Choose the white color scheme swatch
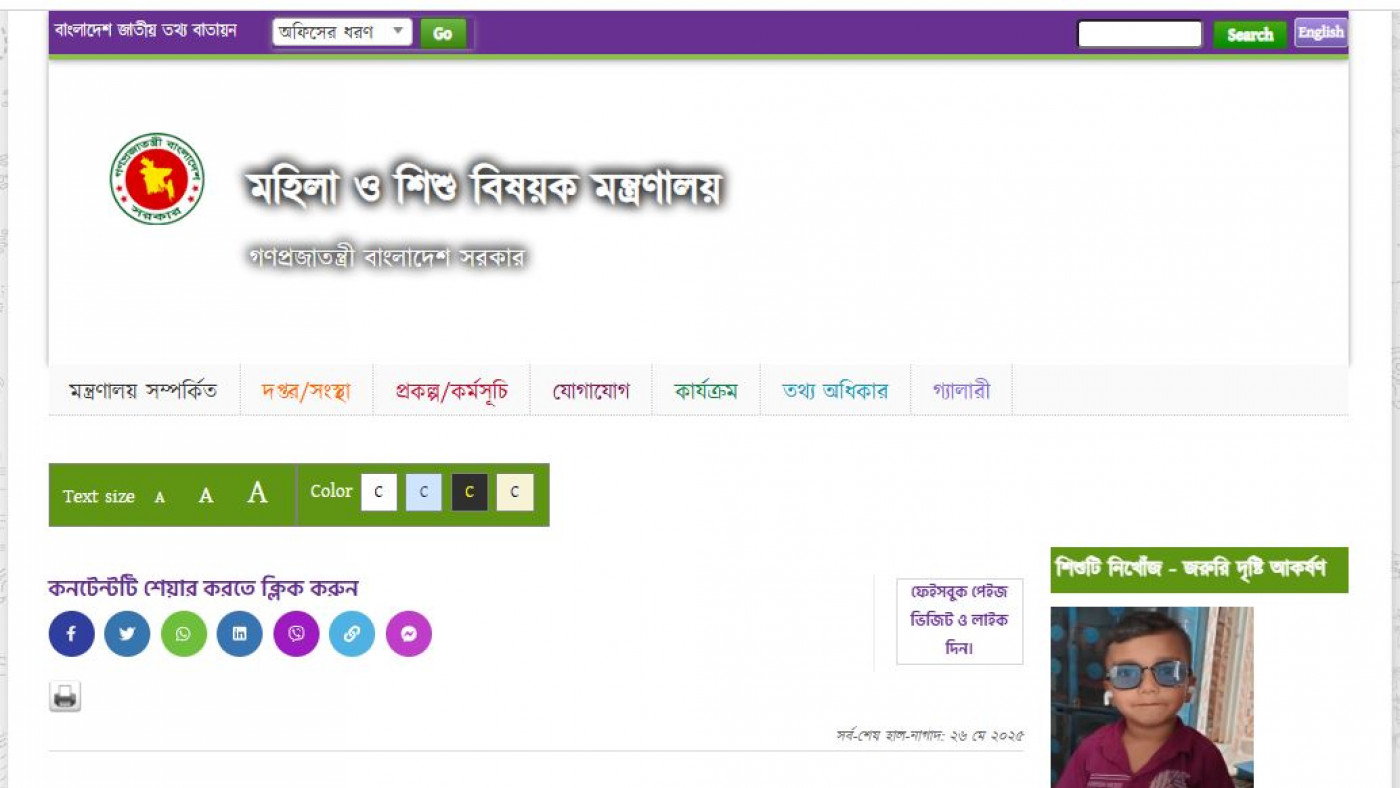Image resolution: width=1400 pixels, height=788 pixels. click(379, 492)
